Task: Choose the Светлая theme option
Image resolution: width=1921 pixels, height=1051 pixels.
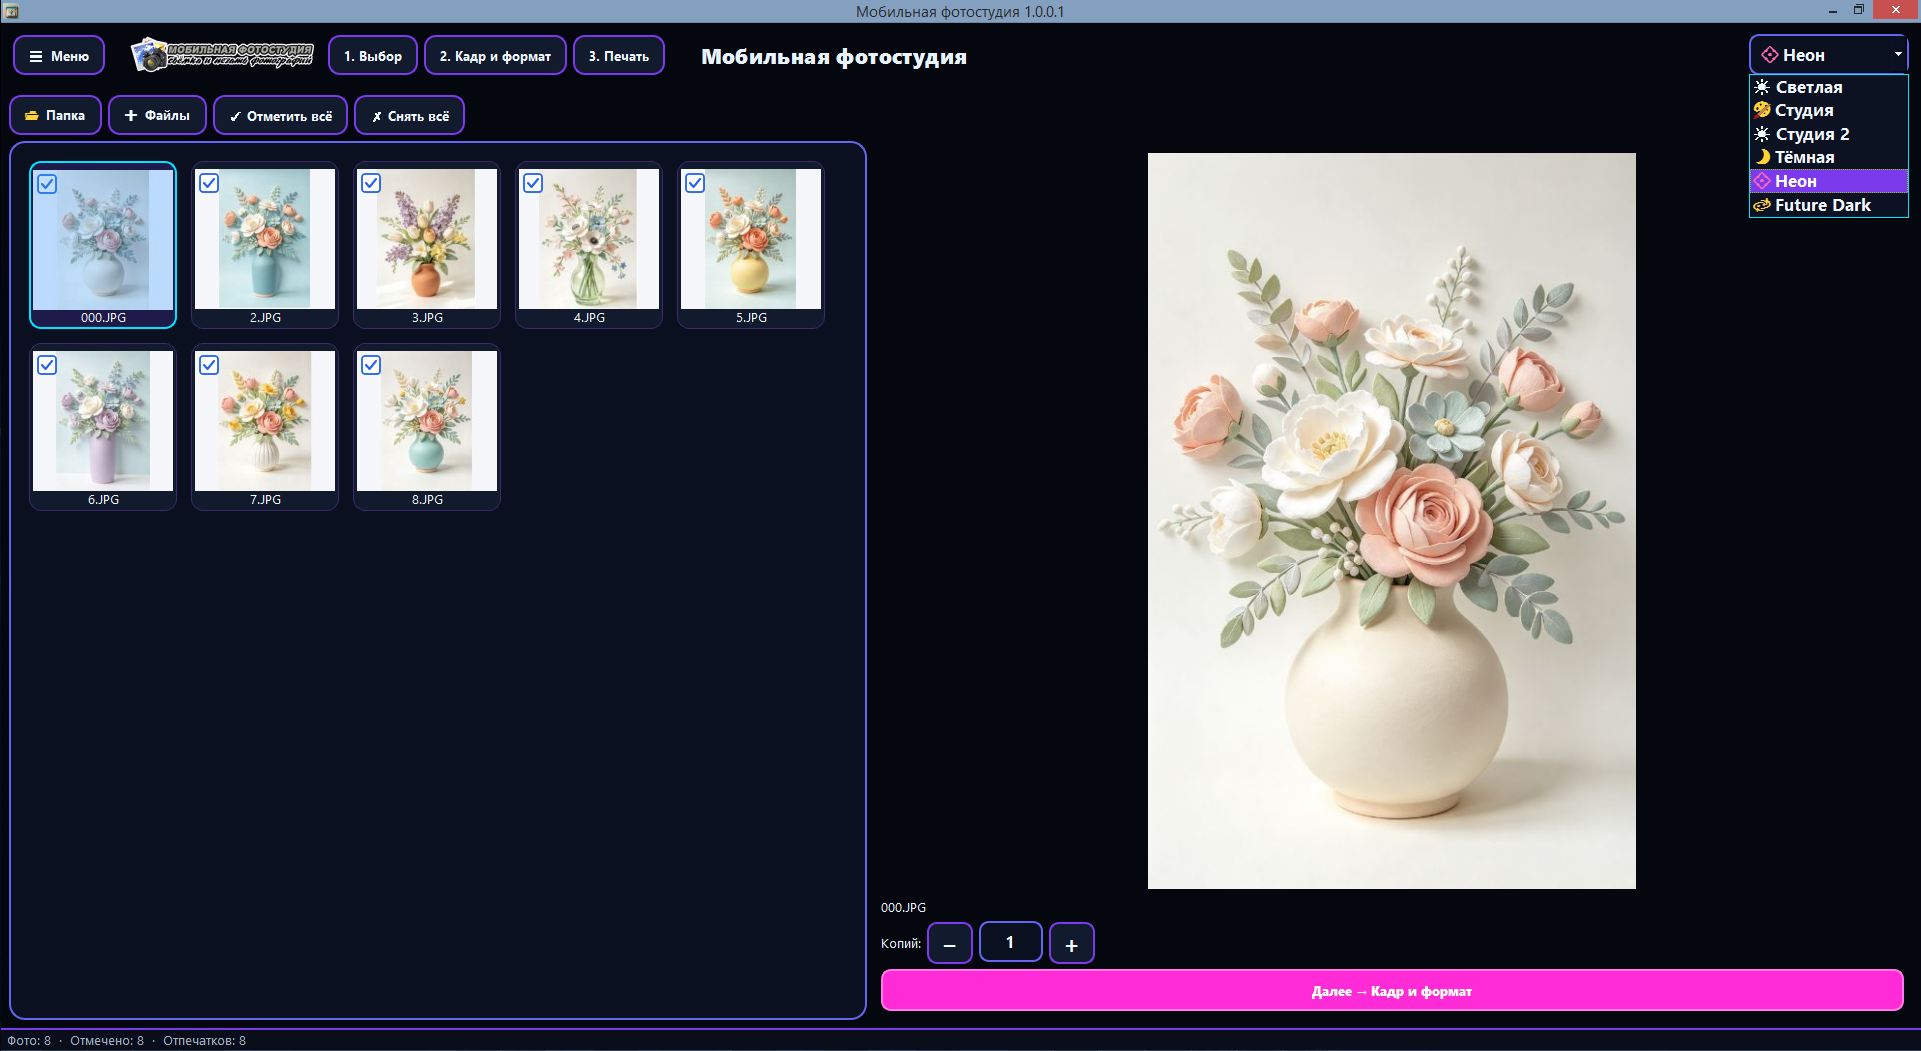Action: pos(1829,87)
